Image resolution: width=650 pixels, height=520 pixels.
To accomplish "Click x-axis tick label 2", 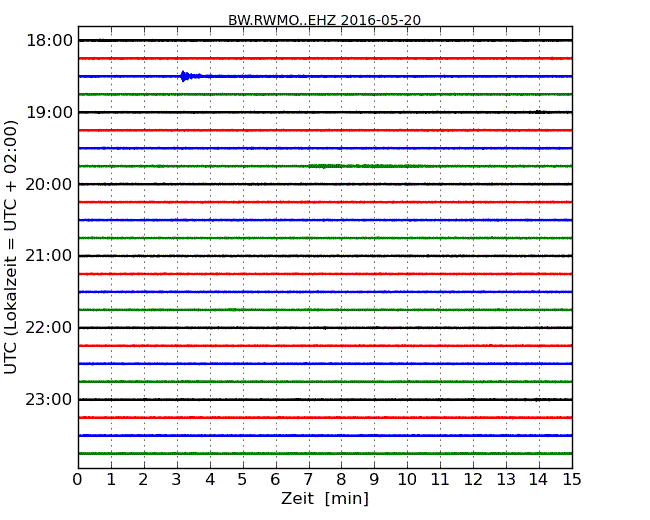I will point(143,480).
